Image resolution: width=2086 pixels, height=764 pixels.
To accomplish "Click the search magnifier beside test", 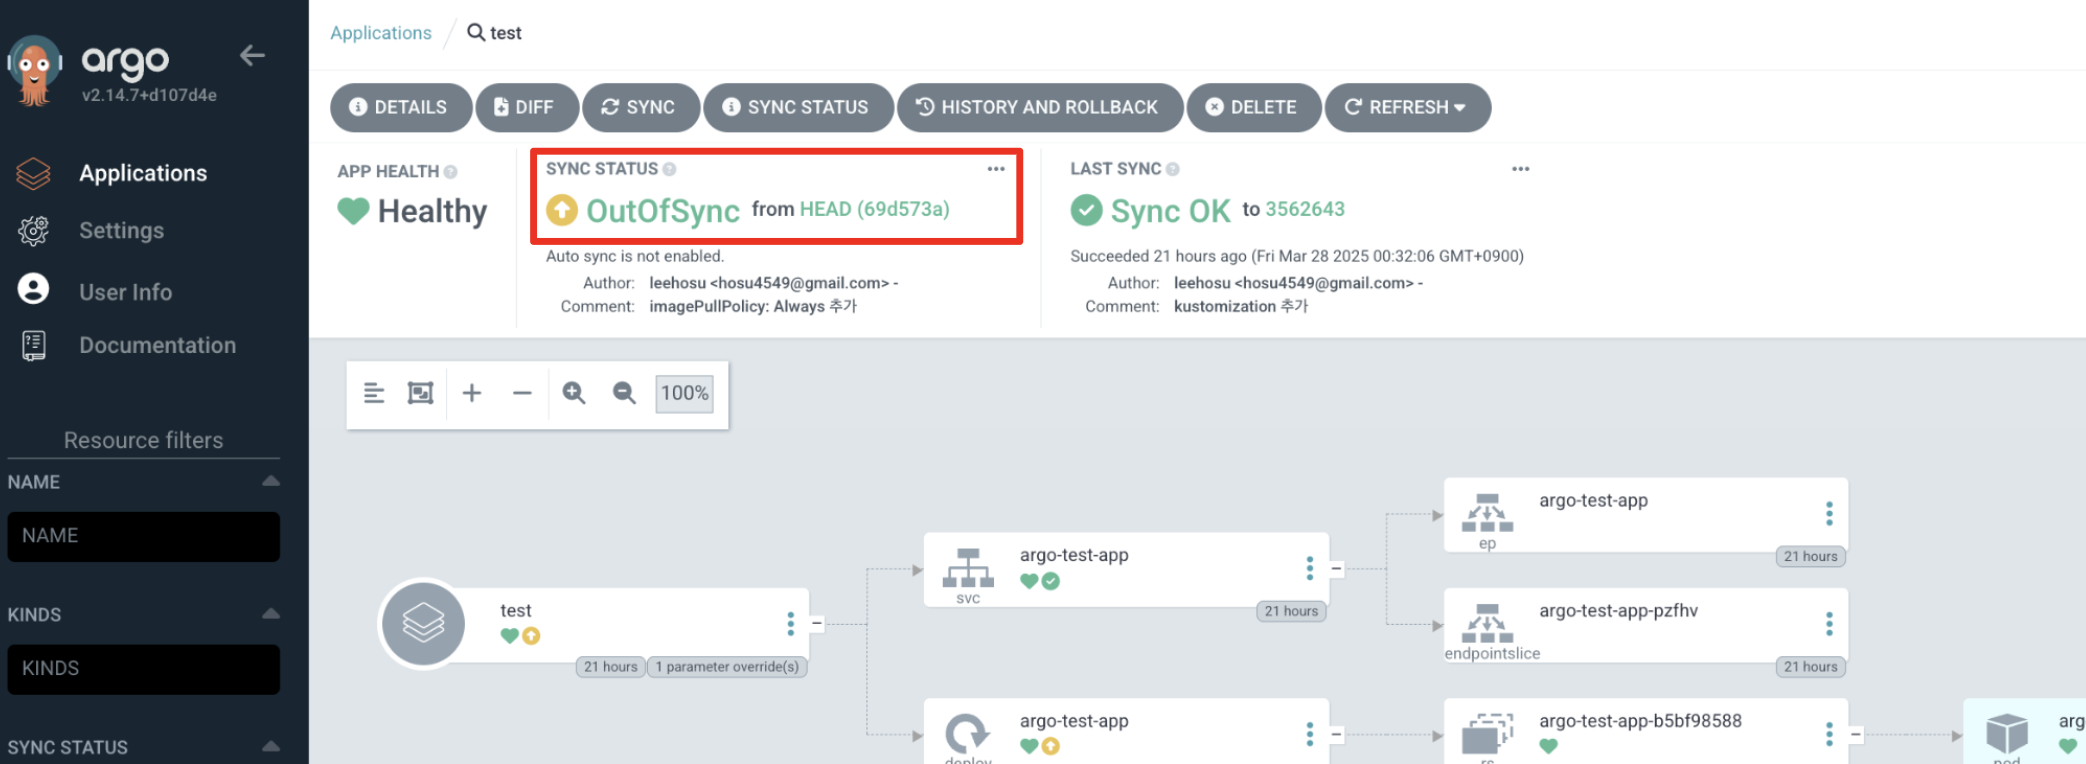I will tap(476, 32).
